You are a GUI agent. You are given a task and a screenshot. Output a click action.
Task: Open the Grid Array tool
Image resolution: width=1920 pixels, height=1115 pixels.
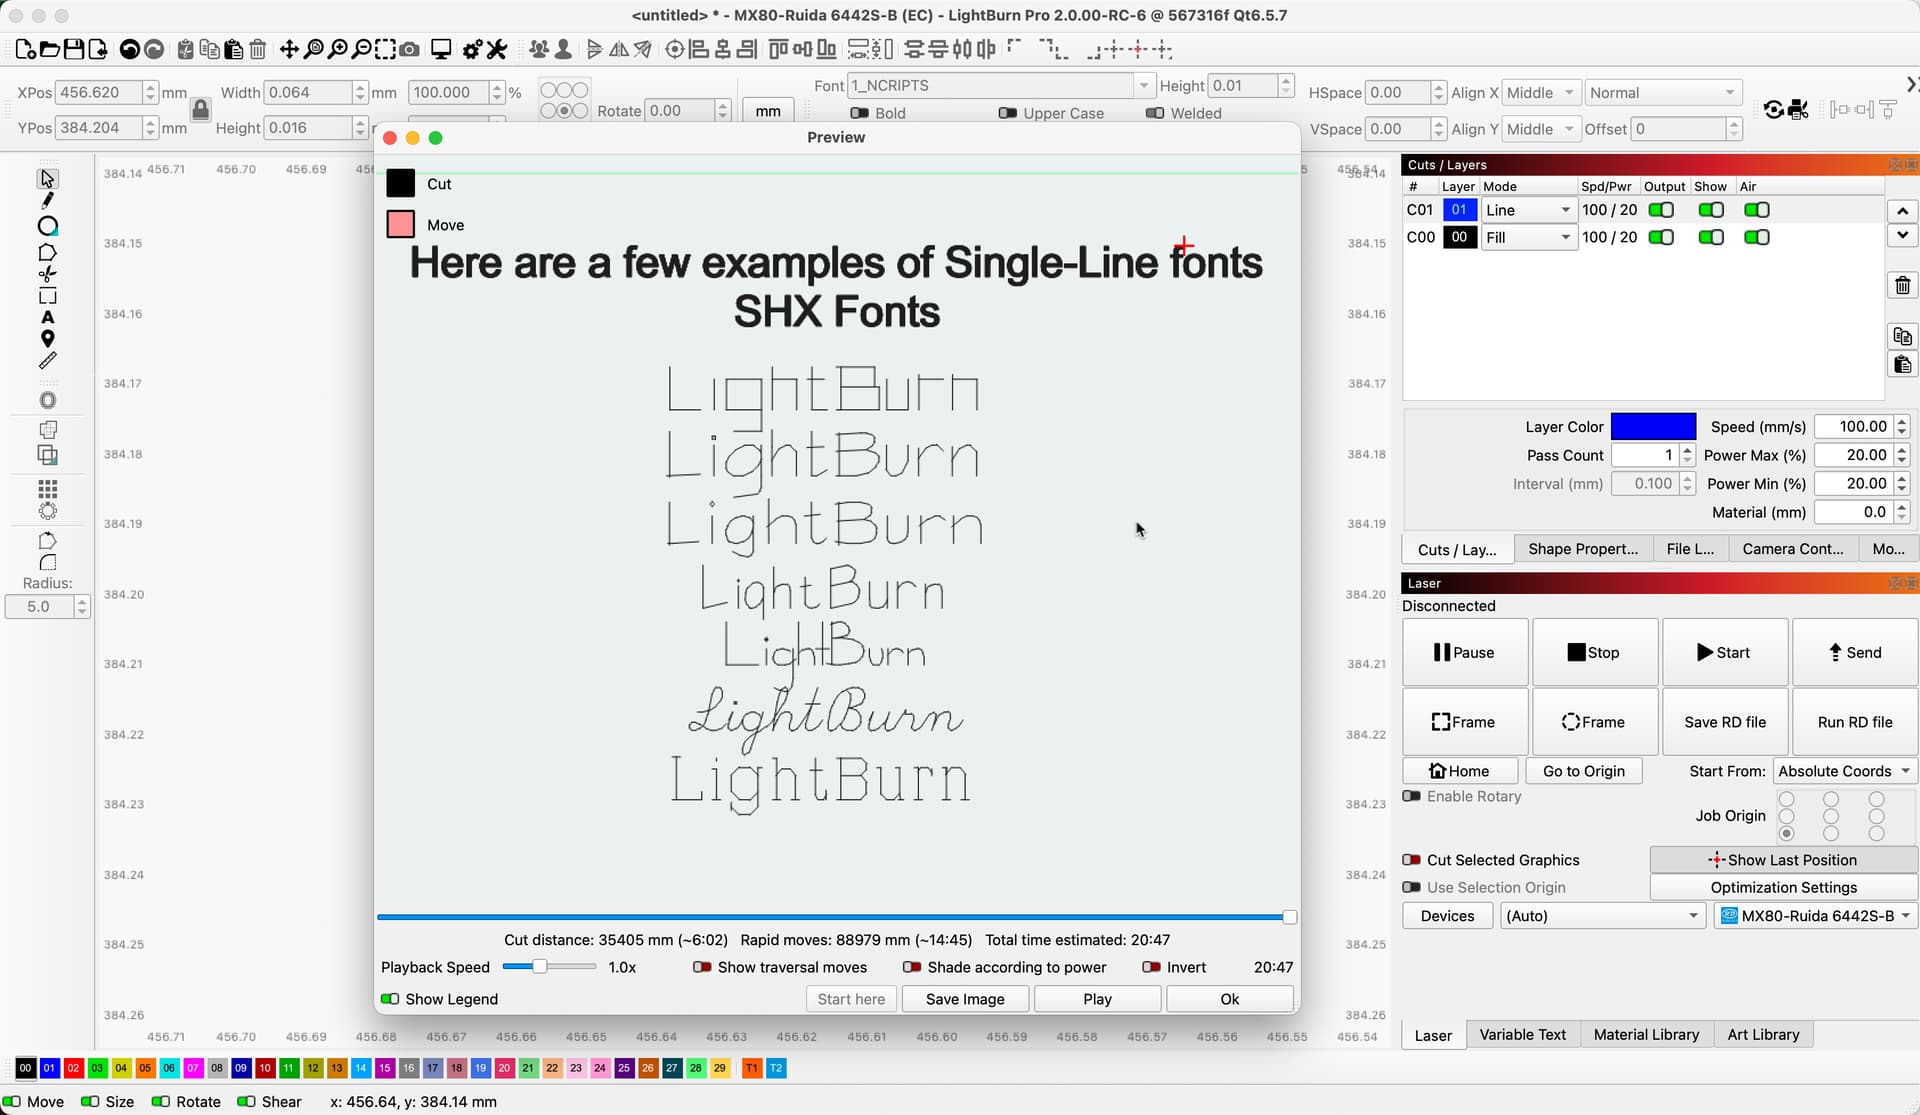tap(47, 488)
